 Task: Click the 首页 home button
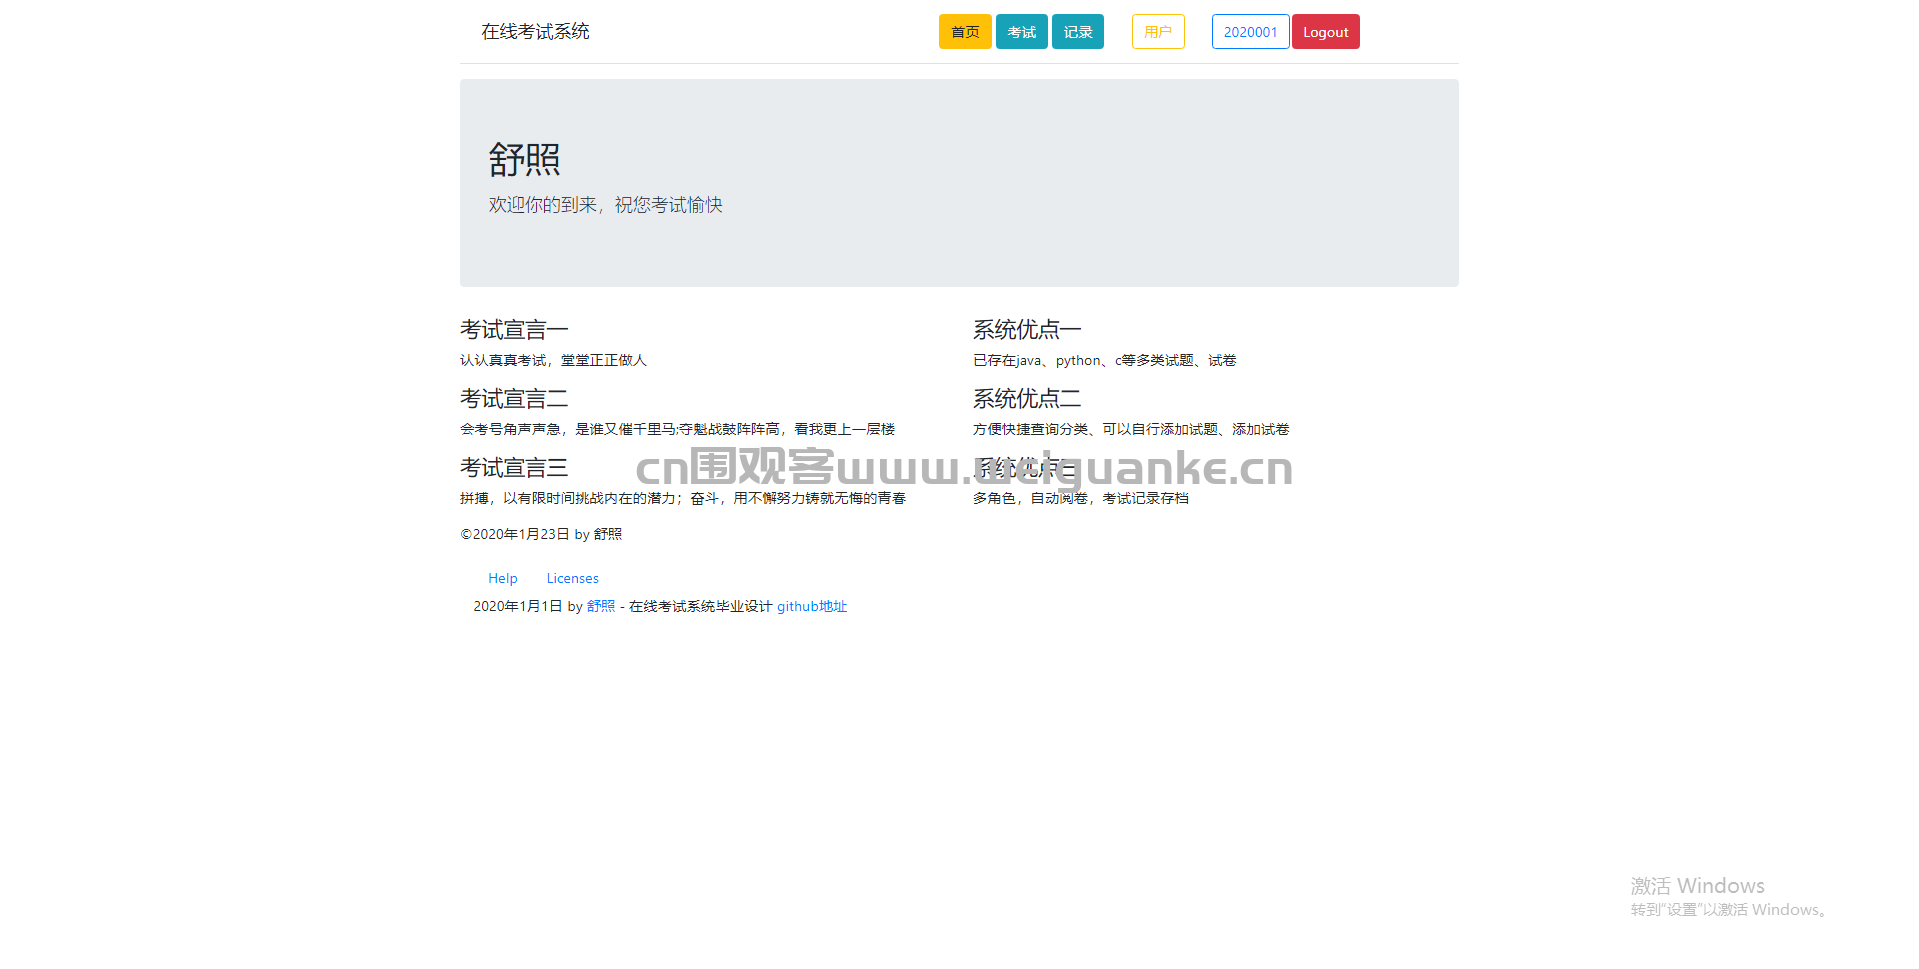coord(965,32)
